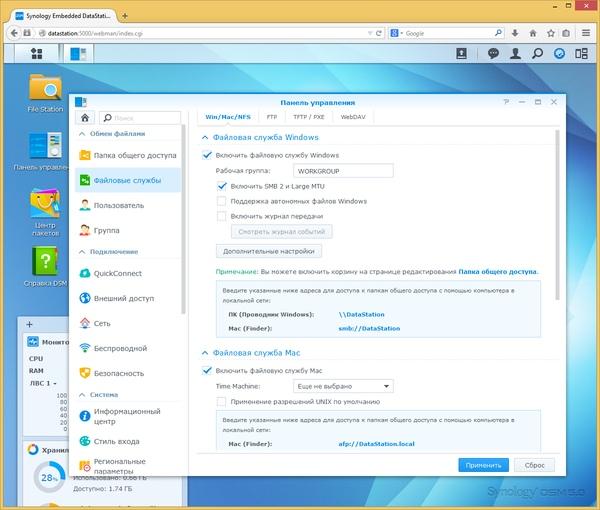Open blue circular check status icon in DSM toolbar

pos(559,54)
